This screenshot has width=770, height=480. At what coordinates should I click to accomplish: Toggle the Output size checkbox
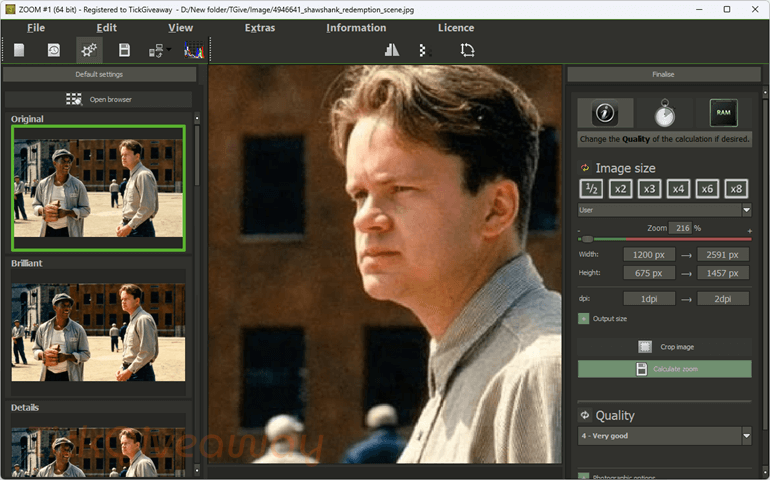tap(583, 319)
